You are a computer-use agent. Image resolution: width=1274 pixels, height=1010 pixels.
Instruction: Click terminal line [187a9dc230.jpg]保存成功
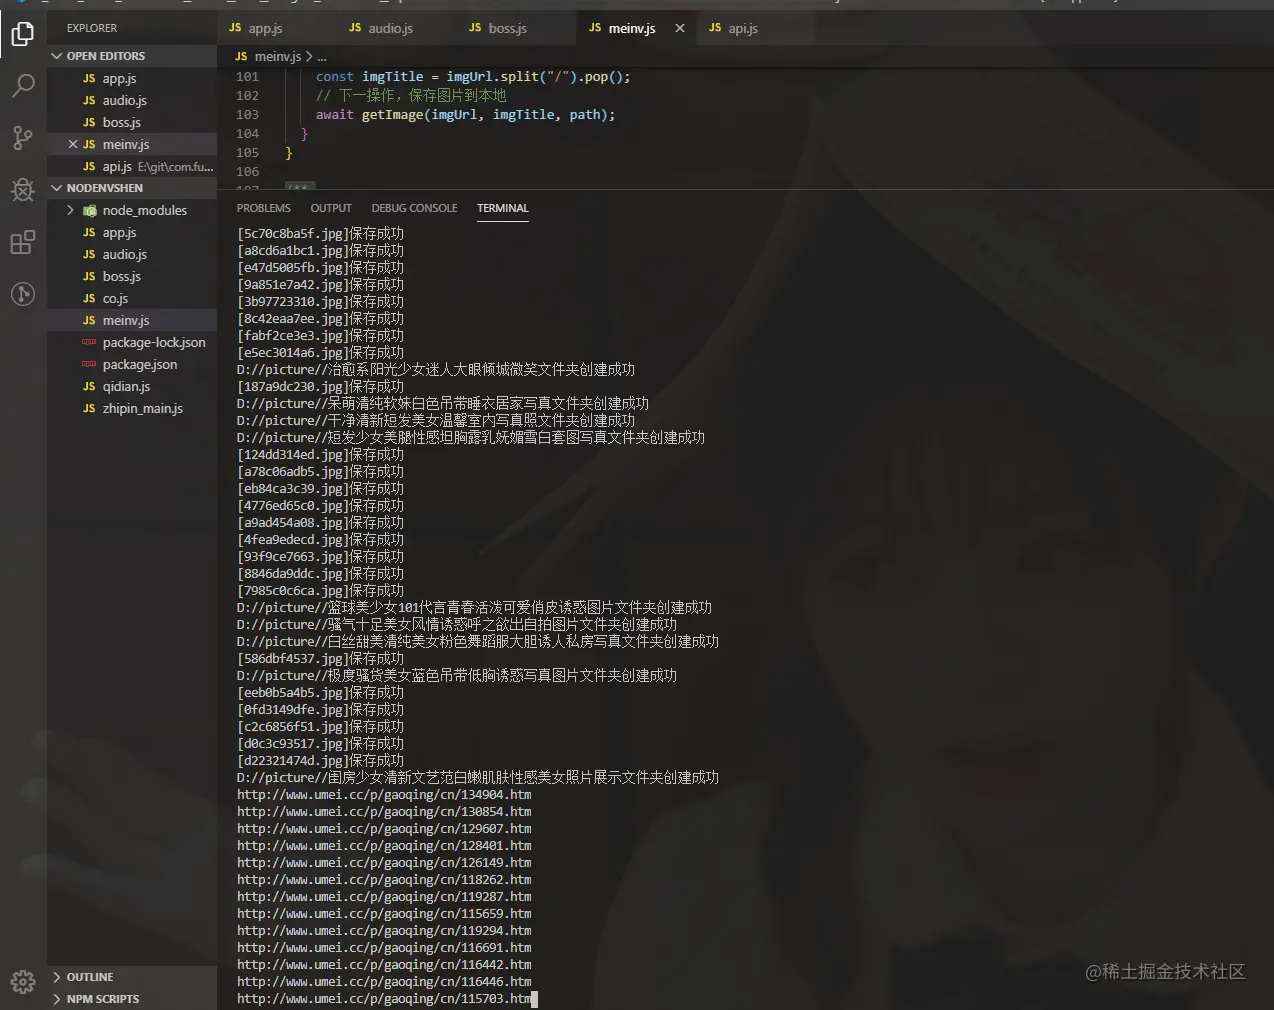(x=320, y=387)
